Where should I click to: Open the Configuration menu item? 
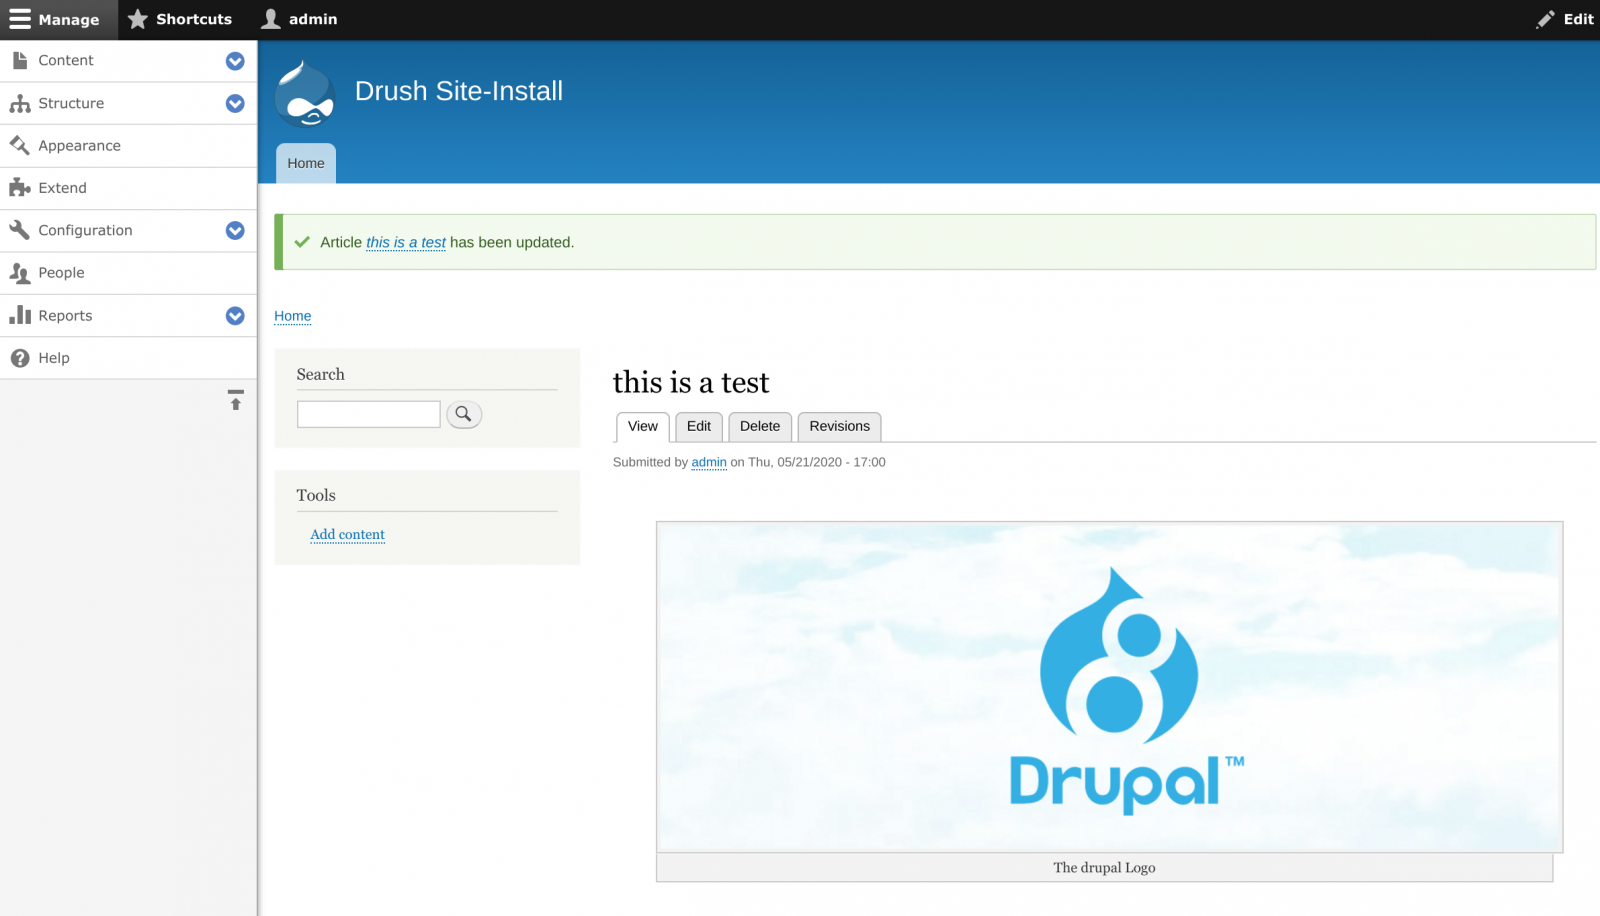click(x=85, y=230)
